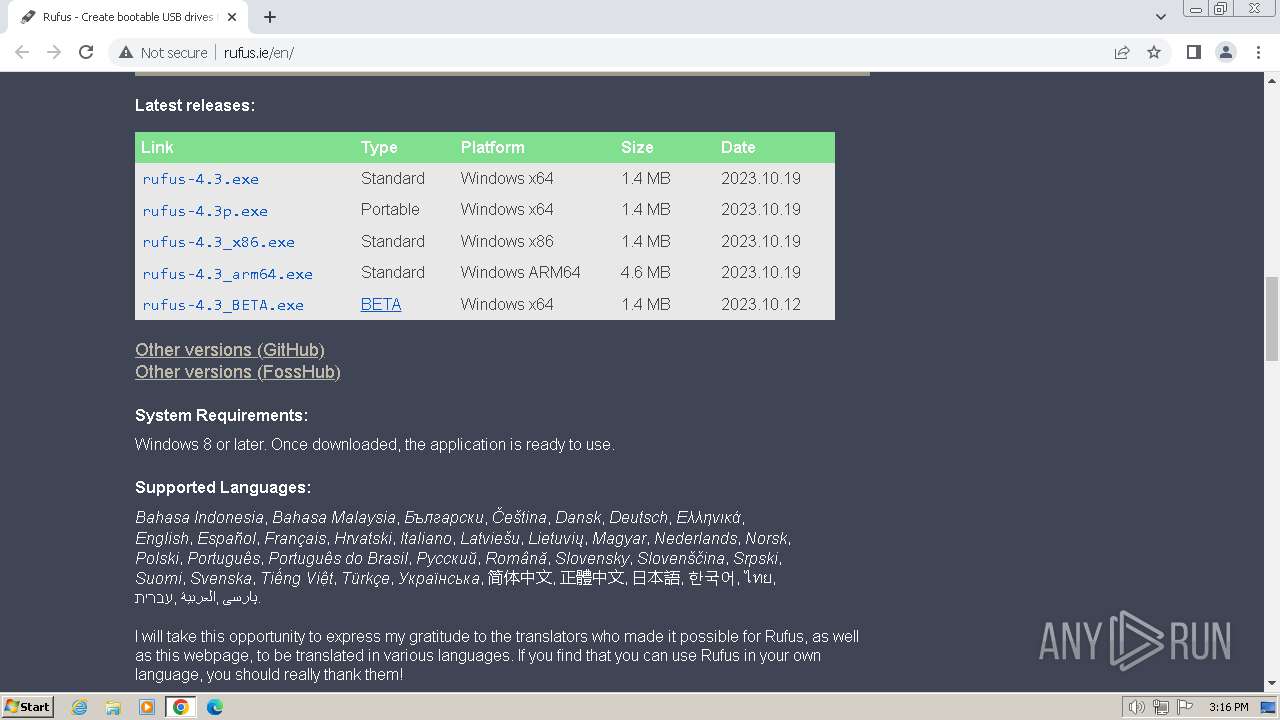Switch to Chrome in the taskbar
The height and width of the screenshot is (720, 1280).
coord(180,707)
